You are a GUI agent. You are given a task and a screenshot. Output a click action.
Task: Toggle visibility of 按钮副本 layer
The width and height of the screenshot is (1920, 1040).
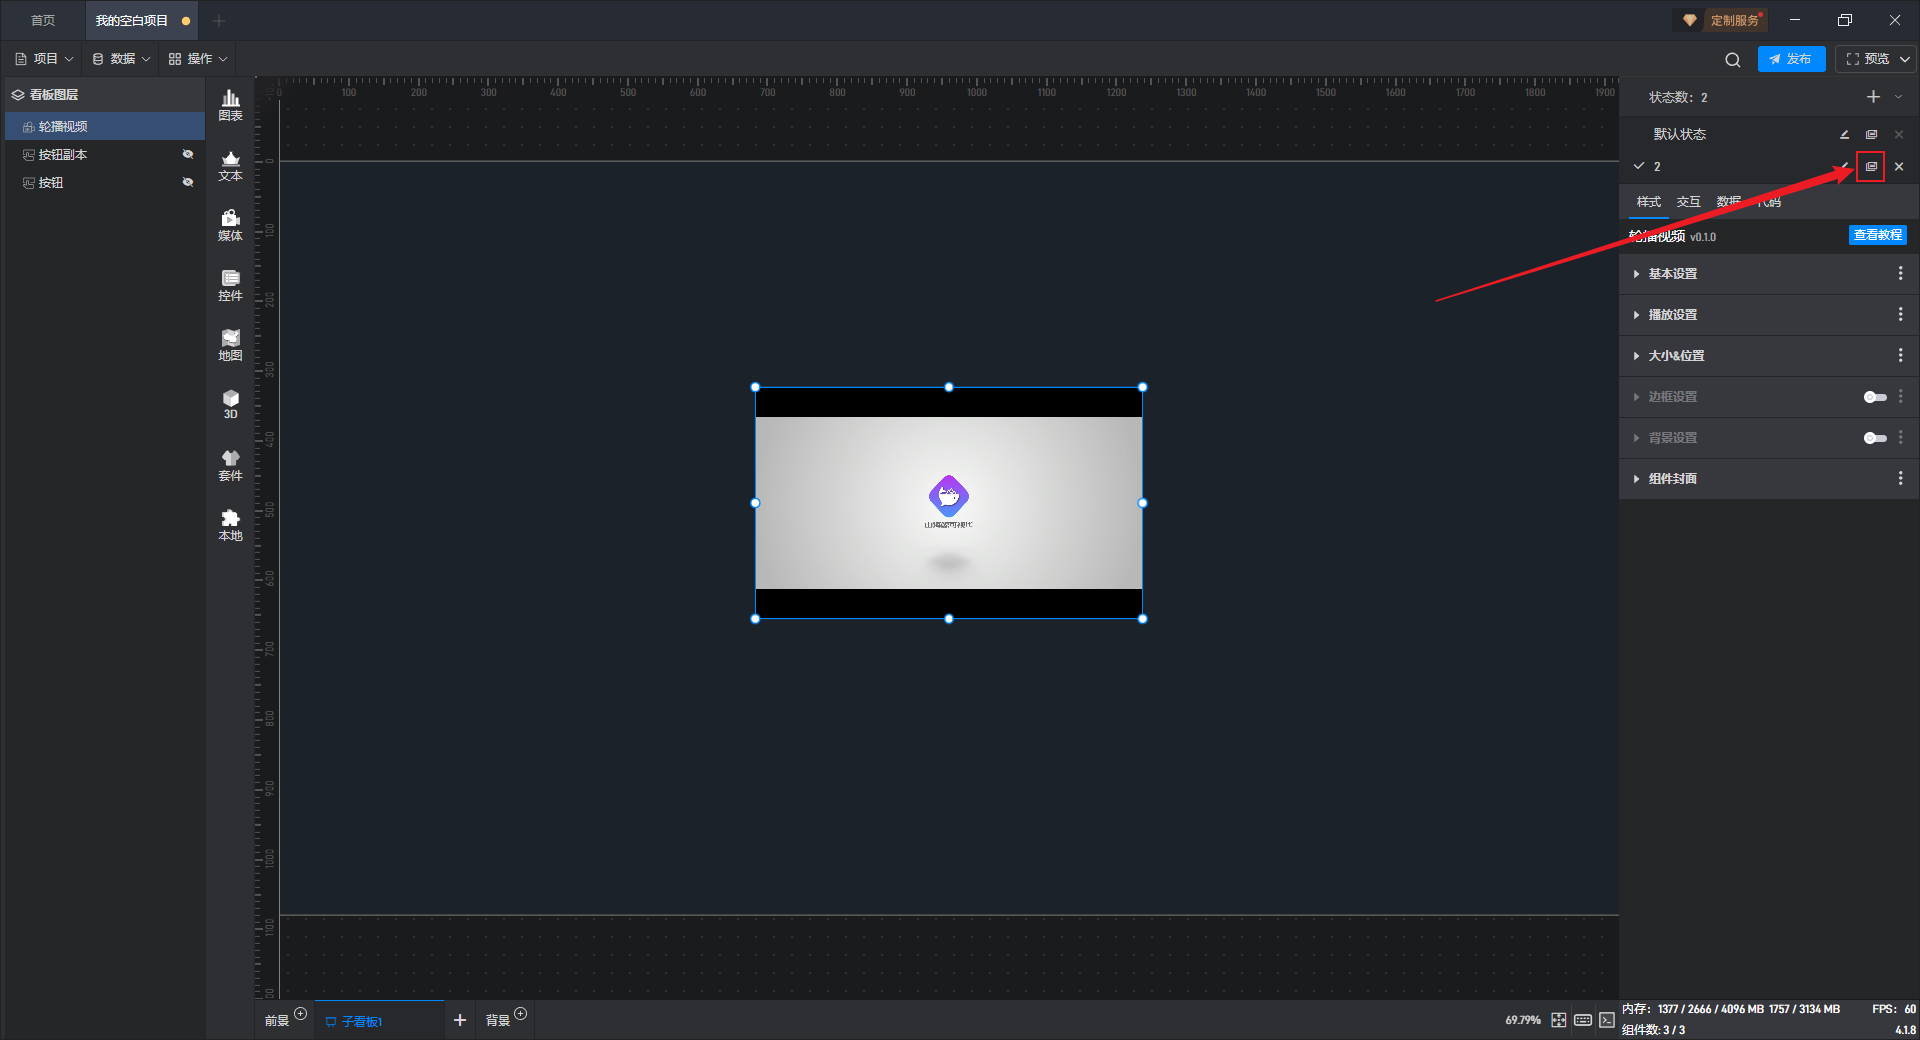(187, 154)
